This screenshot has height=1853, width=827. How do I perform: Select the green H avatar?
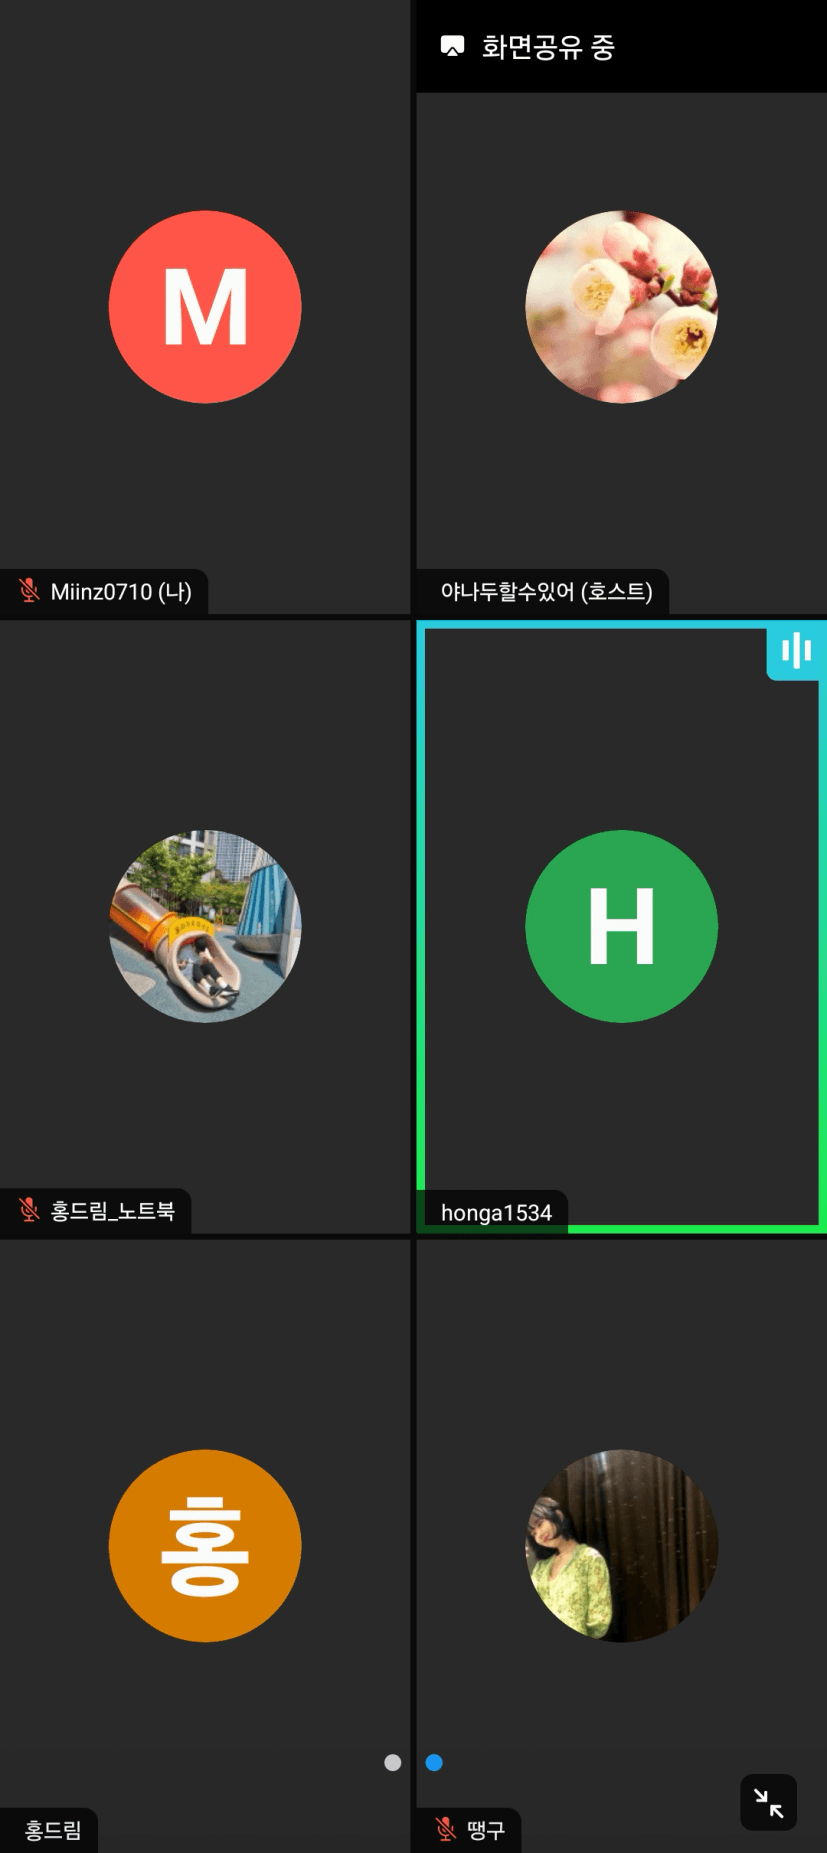tap(622, 926)
